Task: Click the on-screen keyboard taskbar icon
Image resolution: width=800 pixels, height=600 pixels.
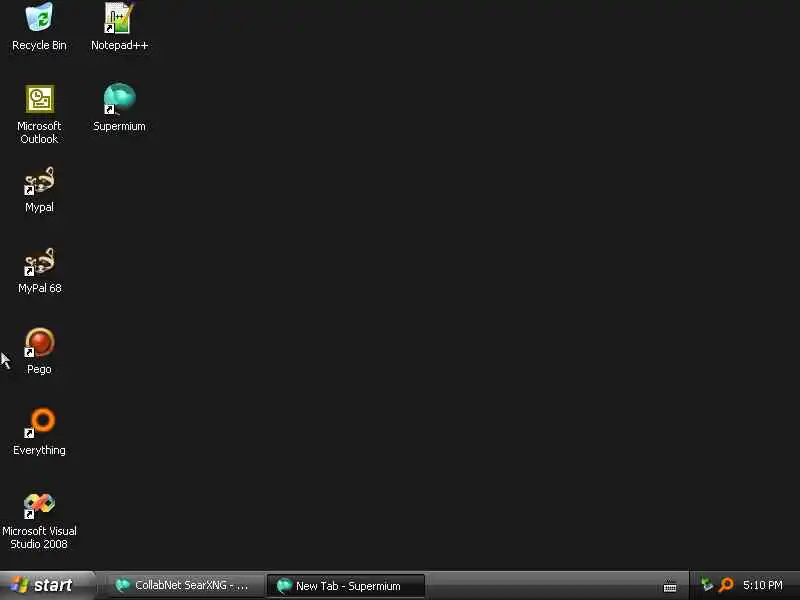Action: [x=670, y=587]
